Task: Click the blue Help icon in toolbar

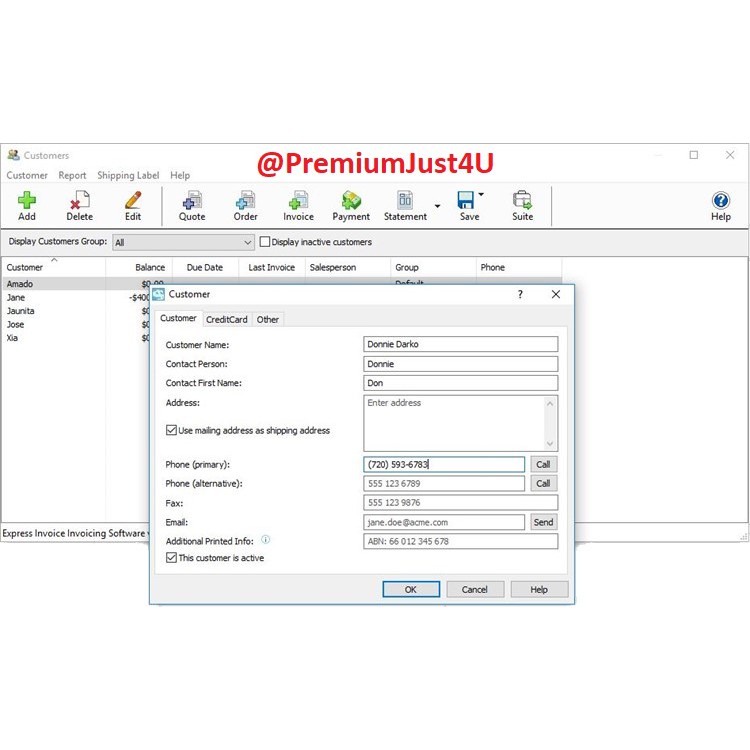Action: pos(720,205)
